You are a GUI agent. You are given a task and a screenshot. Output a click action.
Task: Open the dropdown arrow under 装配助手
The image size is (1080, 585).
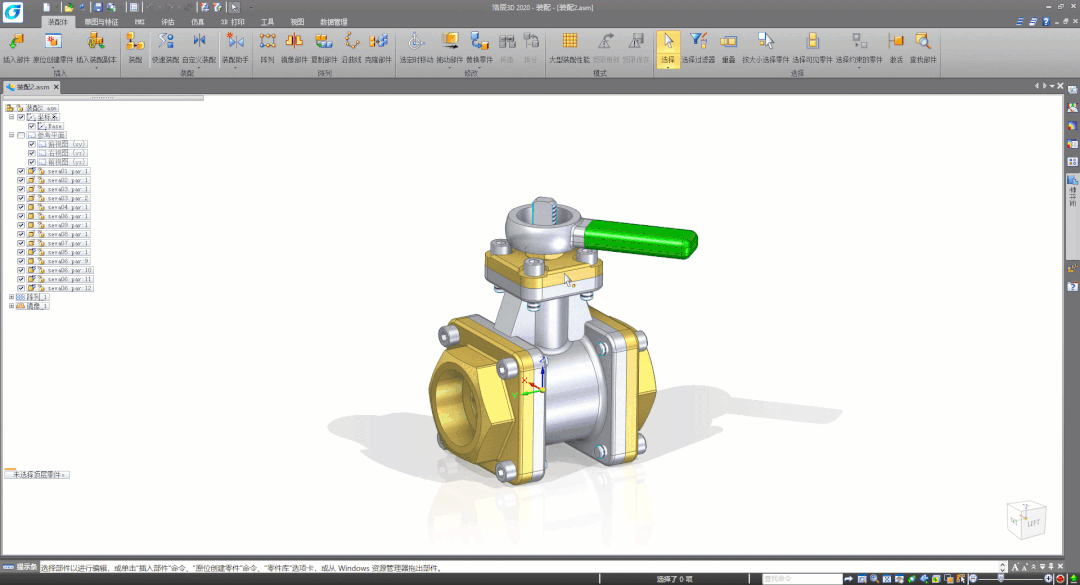click(235, 67)
